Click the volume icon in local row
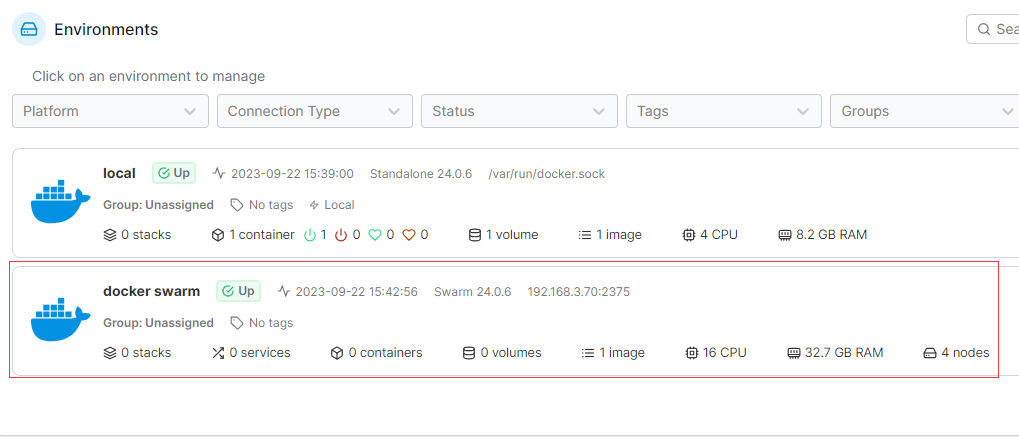The width and height of the screenshot is (1019, 437). (475, 235)
